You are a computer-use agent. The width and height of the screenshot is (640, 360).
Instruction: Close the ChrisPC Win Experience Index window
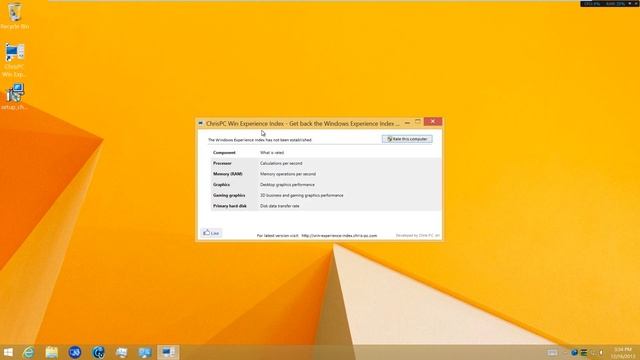pos(433,122)
